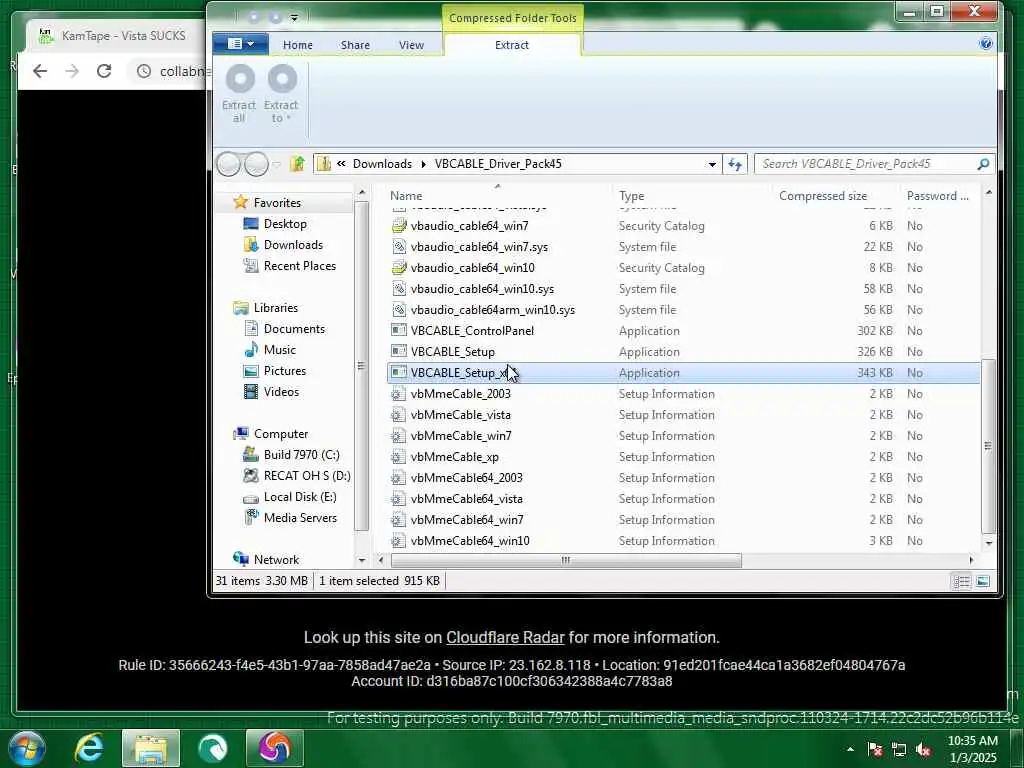Image resolution: width=1024 pixels, height=768 pixels.
Task: Click the file list vertical scrollbar thumb
Action: (988, 446)
